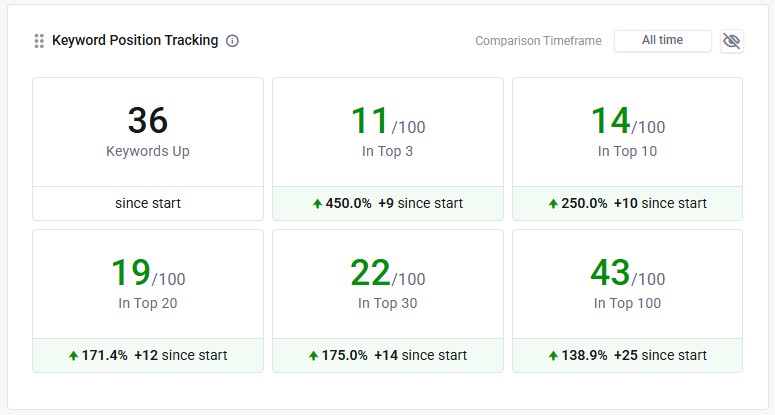
Task: Click the info icon next to widget title
Action: [232, 41]
